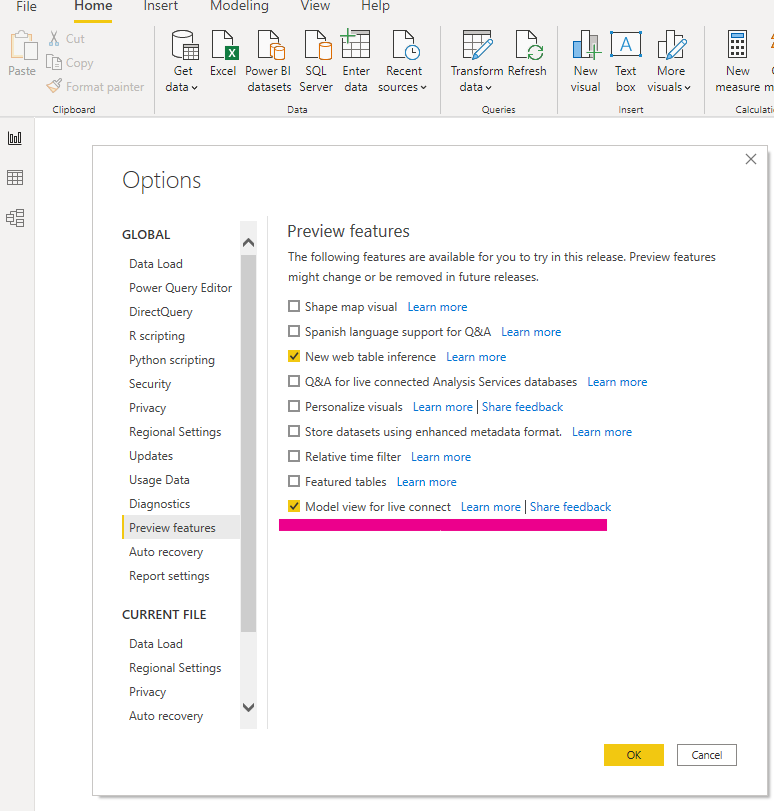Select Updates options
774x811 pixels.
pyautogui.click(x=151, y=456)
